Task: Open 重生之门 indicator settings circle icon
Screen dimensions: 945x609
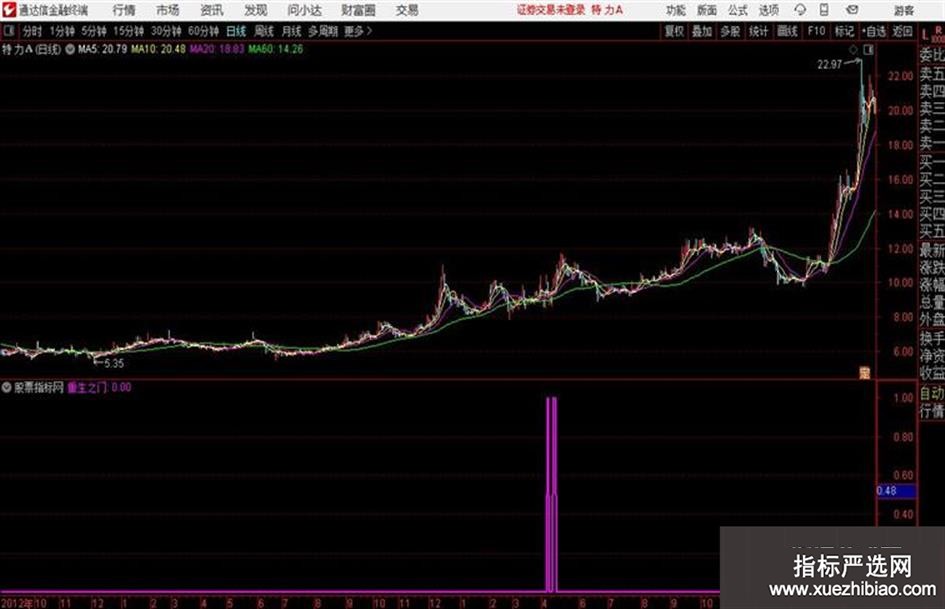Action: 7,387
